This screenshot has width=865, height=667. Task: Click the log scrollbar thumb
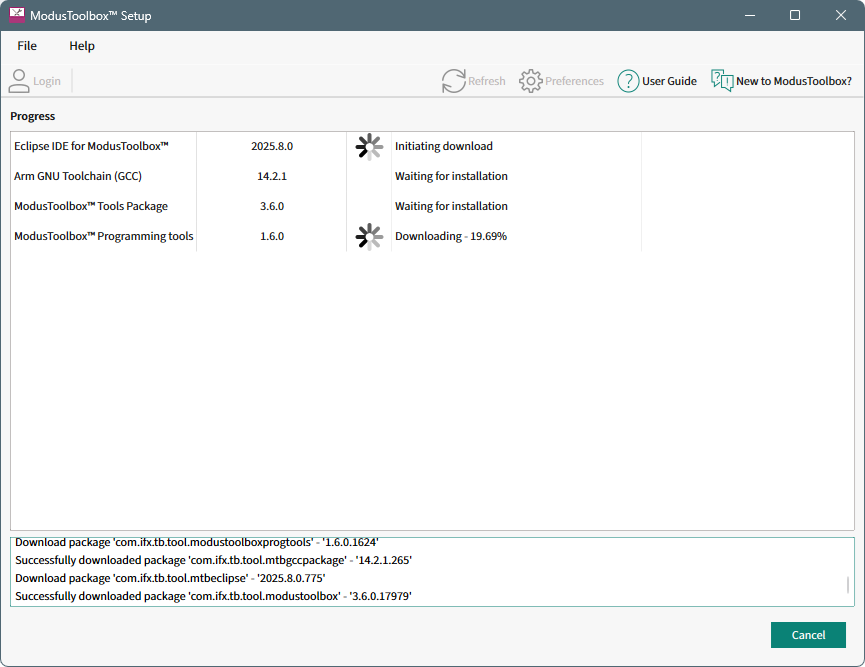coord(848,585)
